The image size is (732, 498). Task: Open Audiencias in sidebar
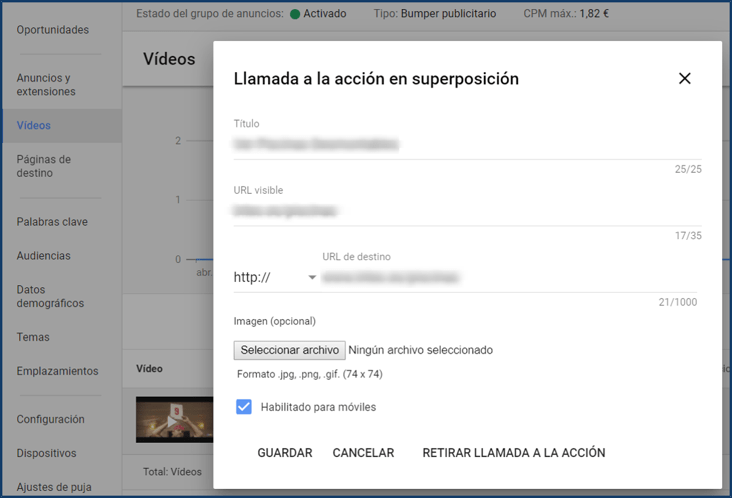[x=43, y=256]
